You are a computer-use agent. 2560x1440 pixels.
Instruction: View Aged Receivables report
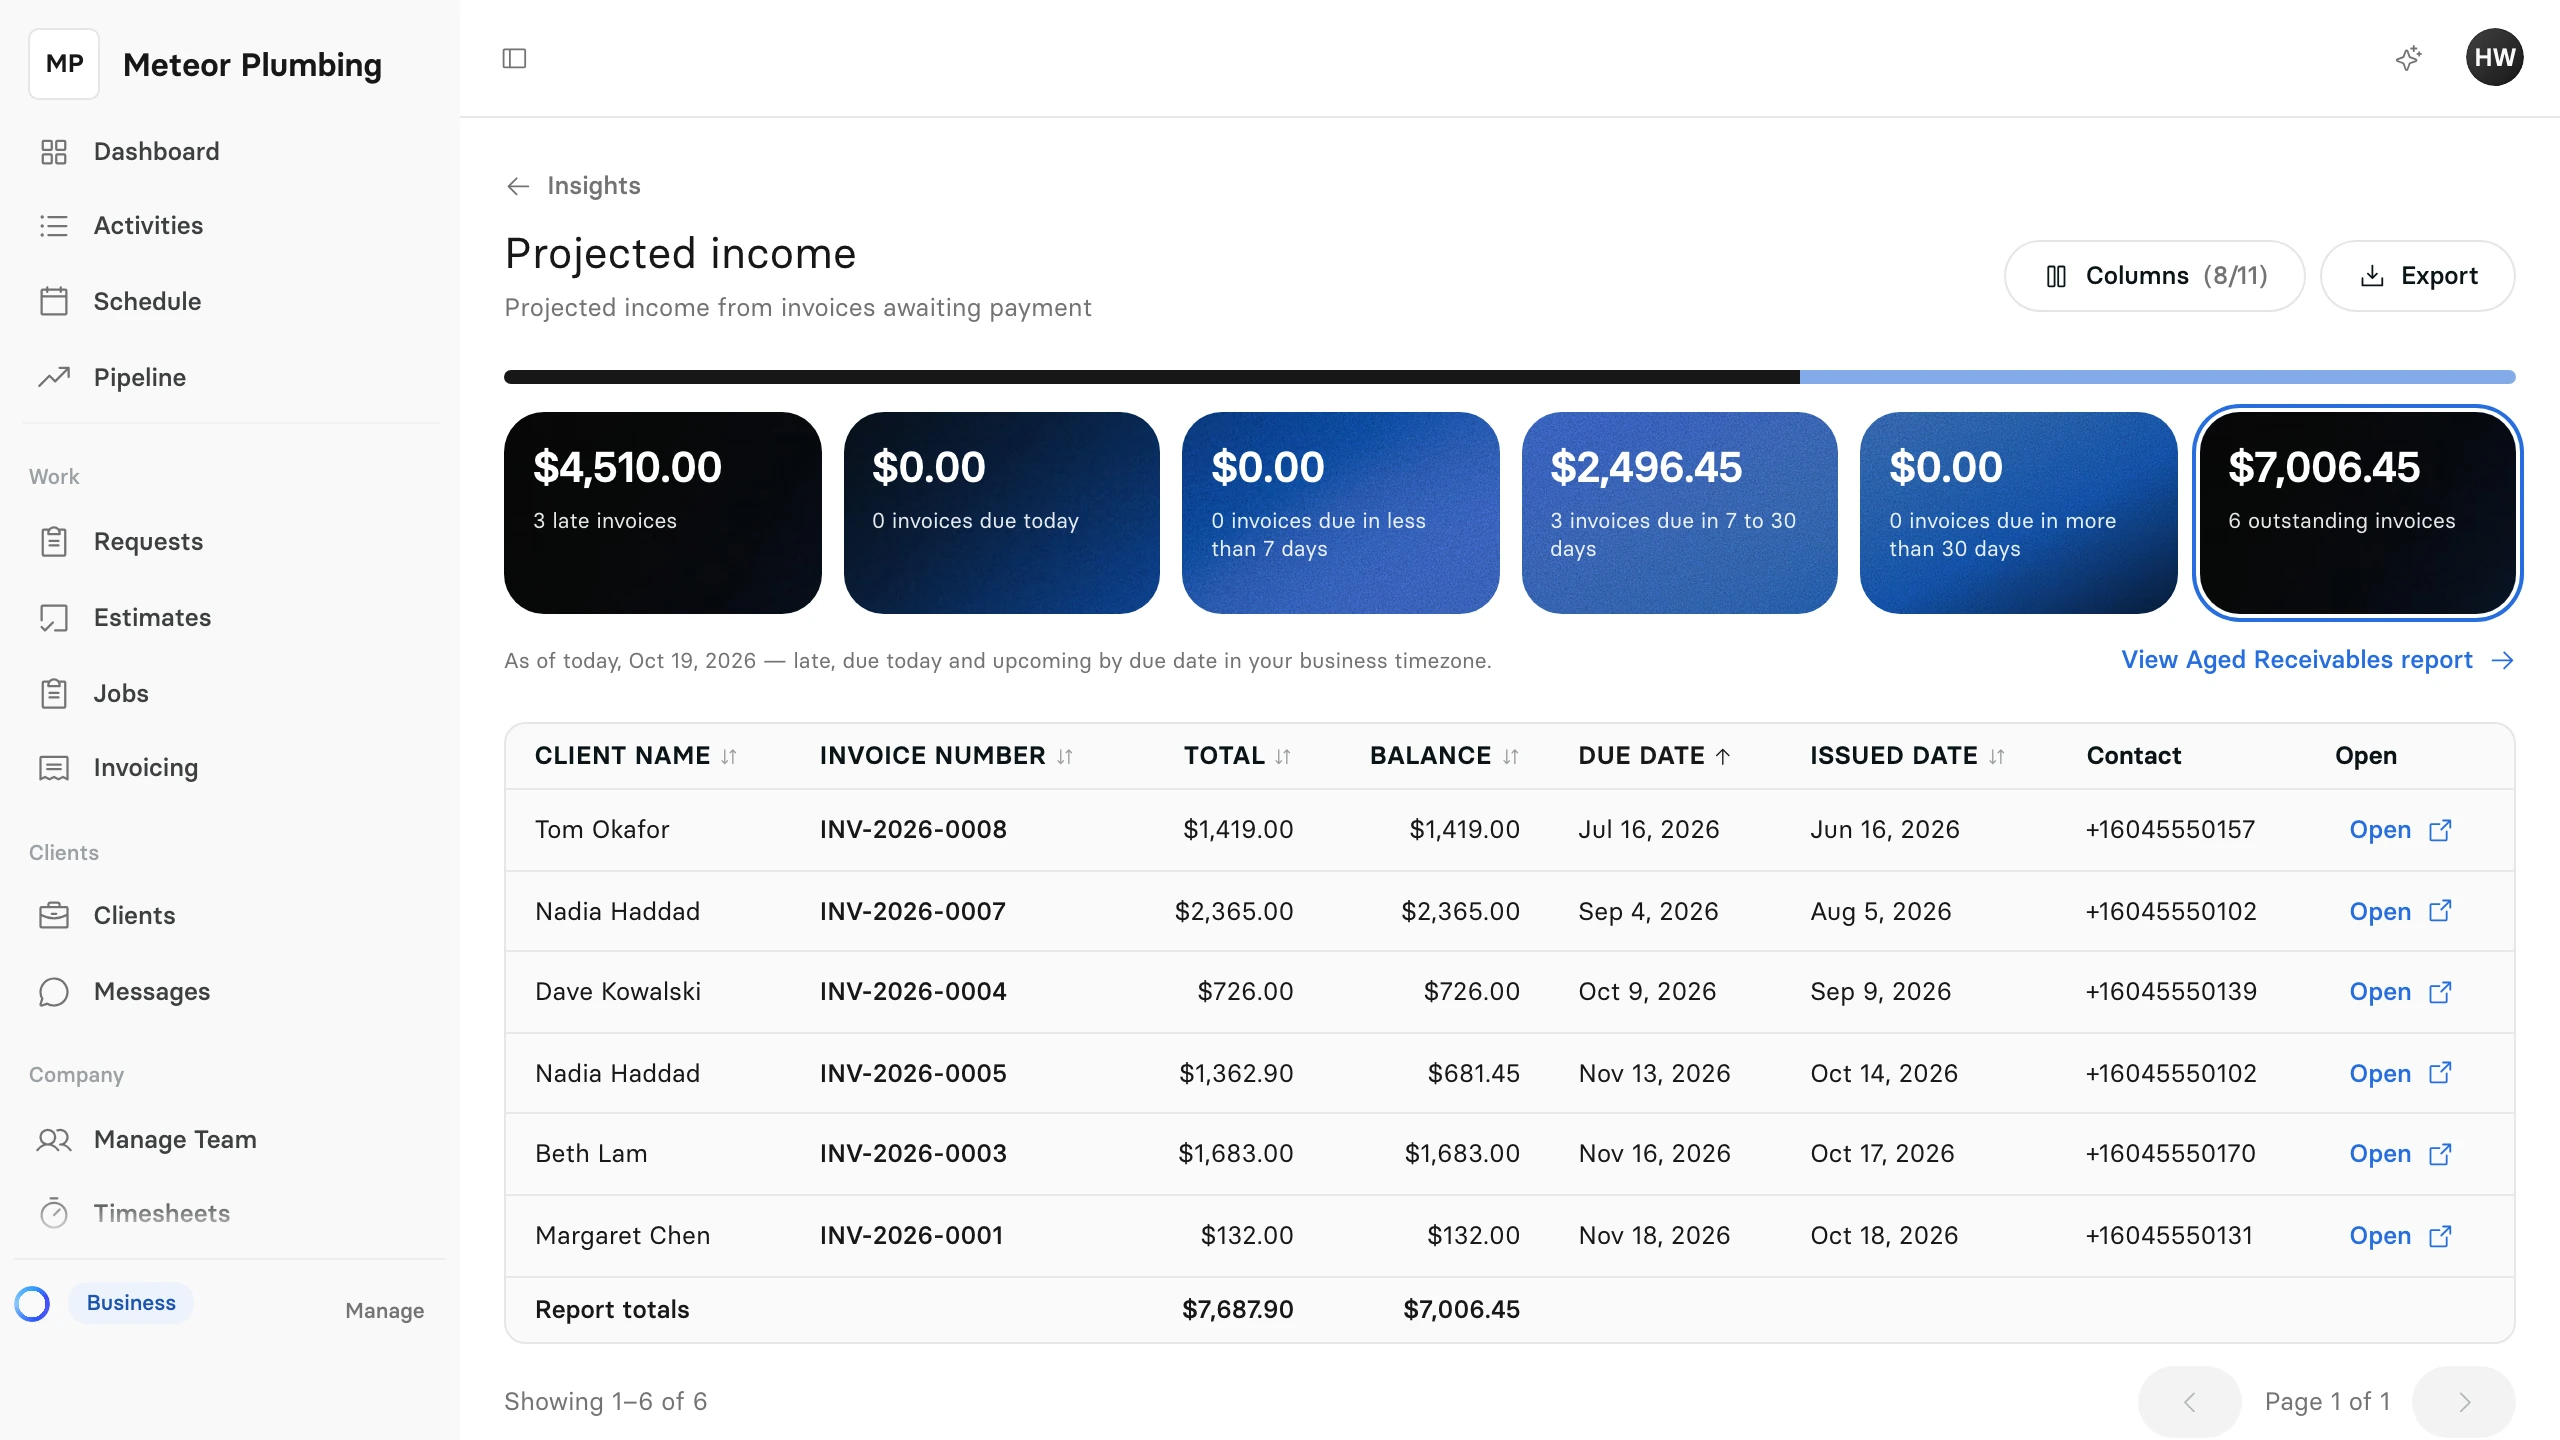[x=2317, y=660]
